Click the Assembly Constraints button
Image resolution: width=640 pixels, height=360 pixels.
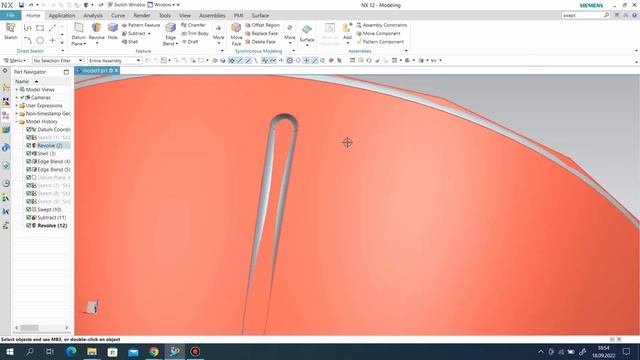click(x=382, y=25)
